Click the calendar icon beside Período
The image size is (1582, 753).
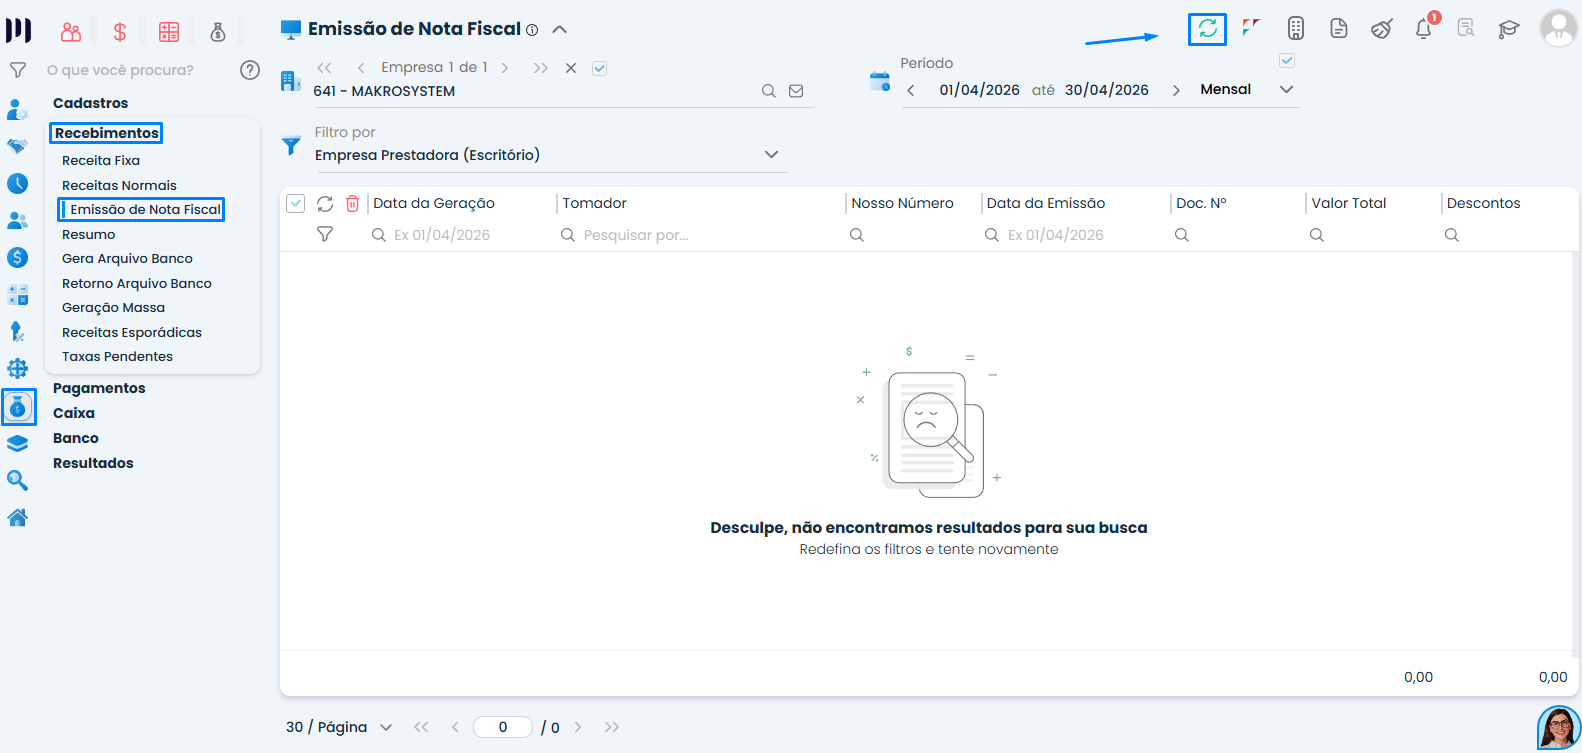[880, 82]
